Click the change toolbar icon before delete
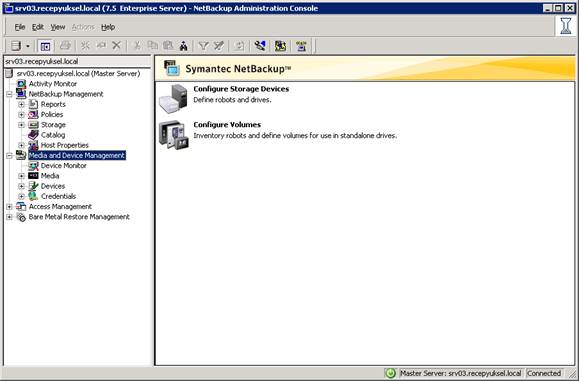Screen dimensions: 579x381 pos(101,46)
